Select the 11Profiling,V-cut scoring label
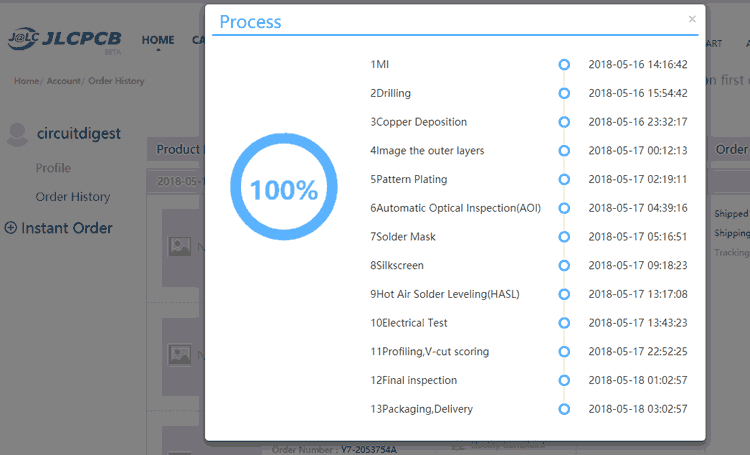The image size is (750, 455). [x=430, y=352]
